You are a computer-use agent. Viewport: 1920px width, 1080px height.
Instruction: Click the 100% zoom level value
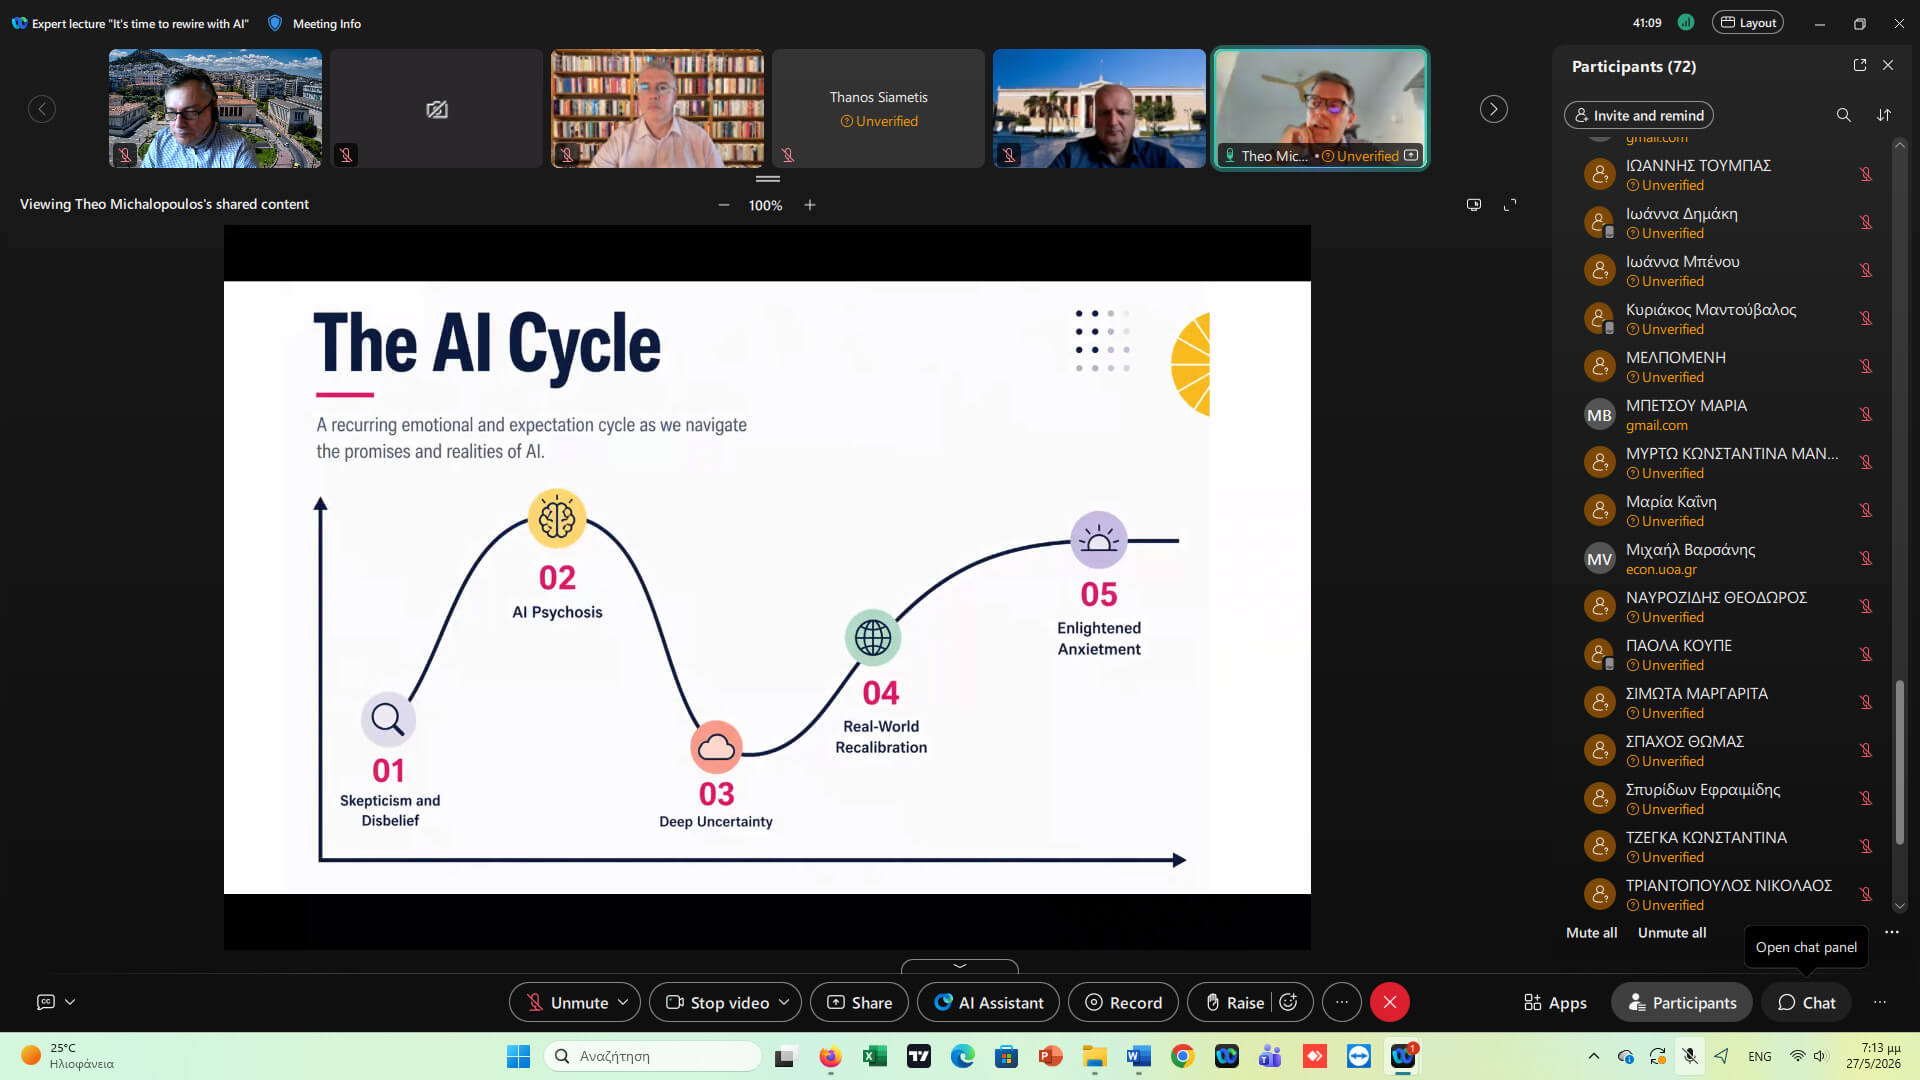[765, 205]
